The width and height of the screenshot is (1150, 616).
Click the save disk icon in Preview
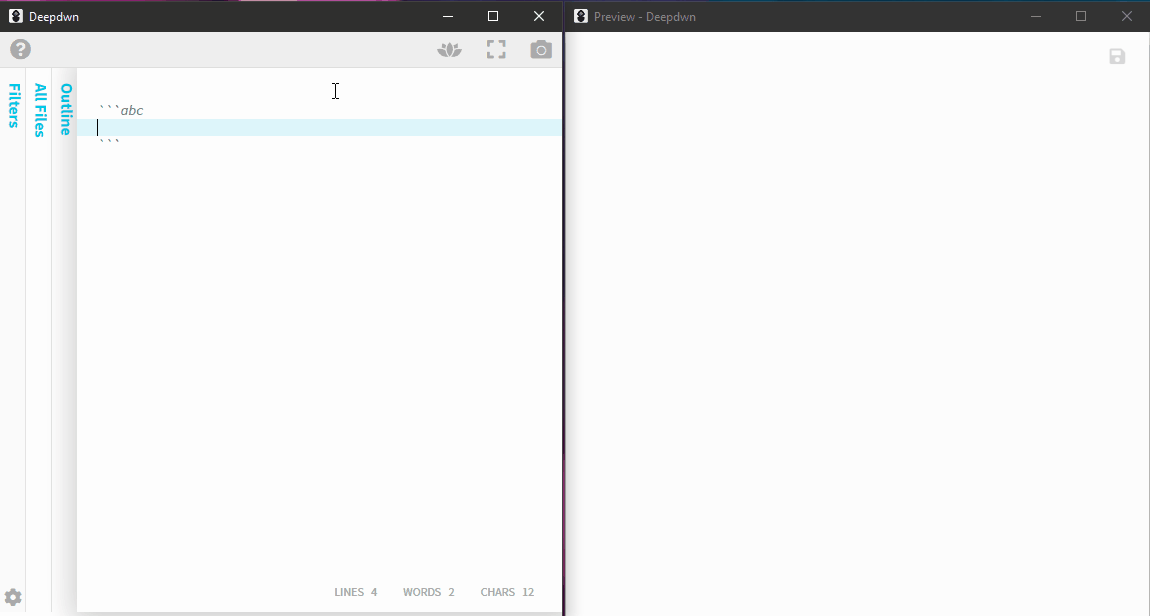click(x=1117, y=56)
